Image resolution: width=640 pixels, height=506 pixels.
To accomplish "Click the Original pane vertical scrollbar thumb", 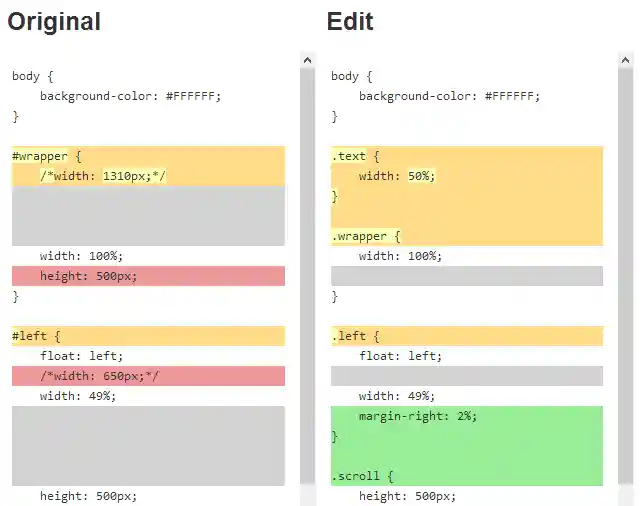I will [x=307, y=280].
